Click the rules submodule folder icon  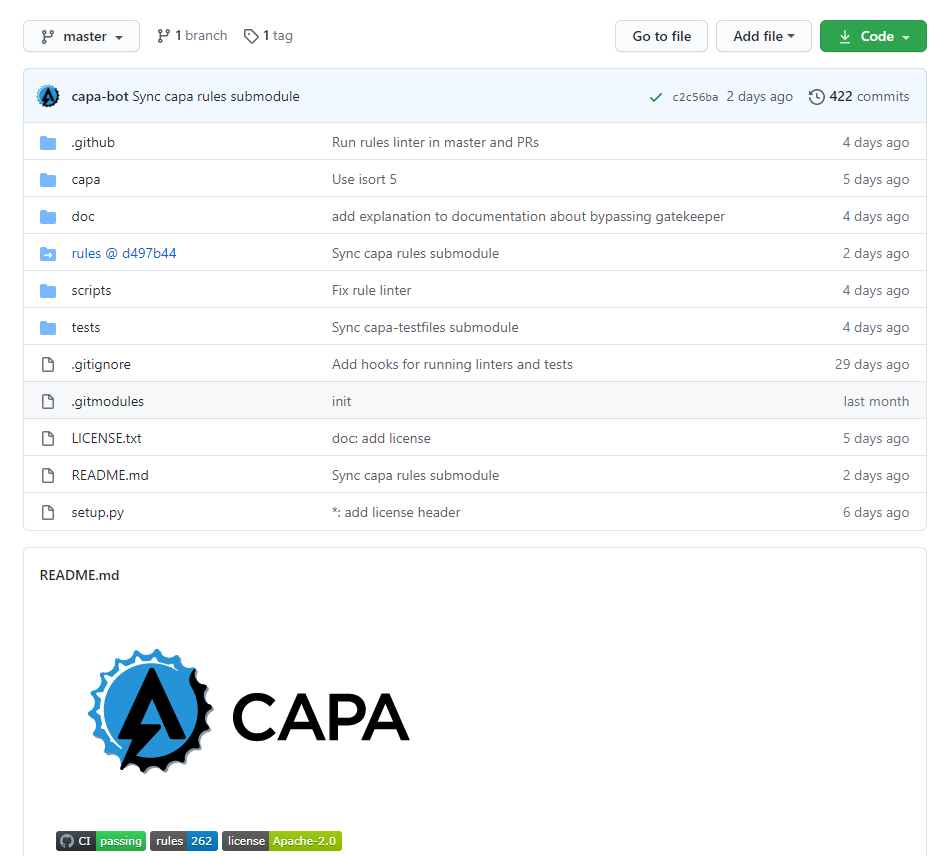(x=48, y=254)
